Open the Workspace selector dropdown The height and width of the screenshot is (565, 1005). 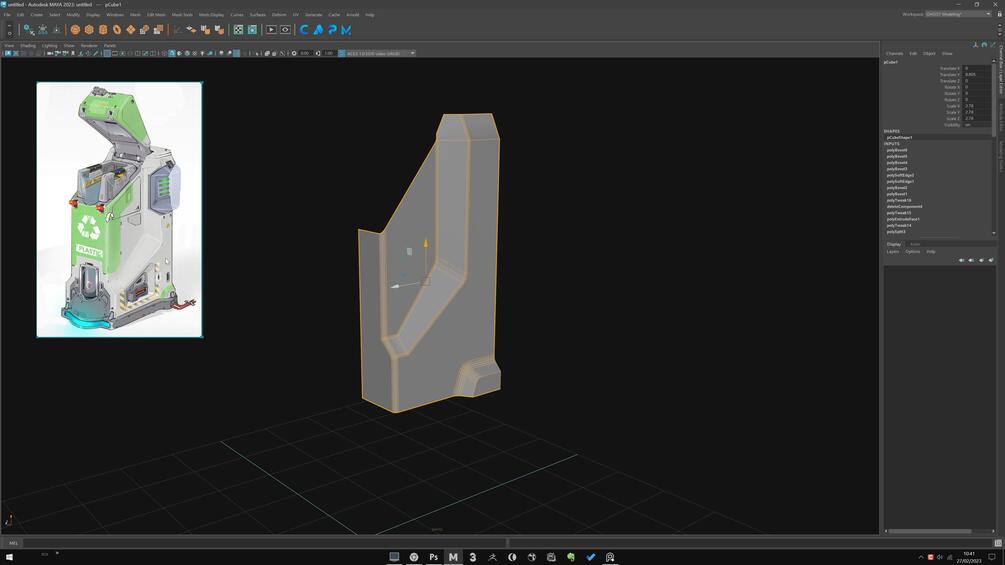(x=958, y=14)
